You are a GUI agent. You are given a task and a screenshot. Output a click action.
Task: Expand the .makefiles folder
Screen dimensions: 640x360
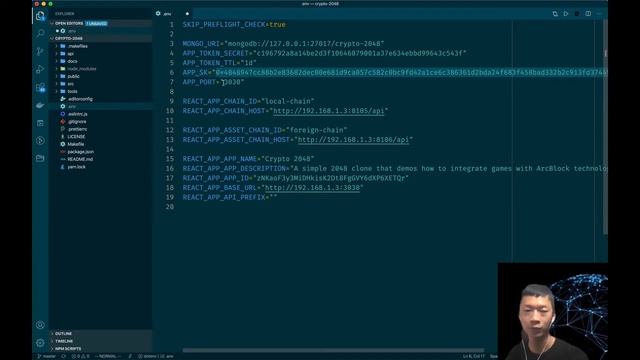(x=77, y=46)
